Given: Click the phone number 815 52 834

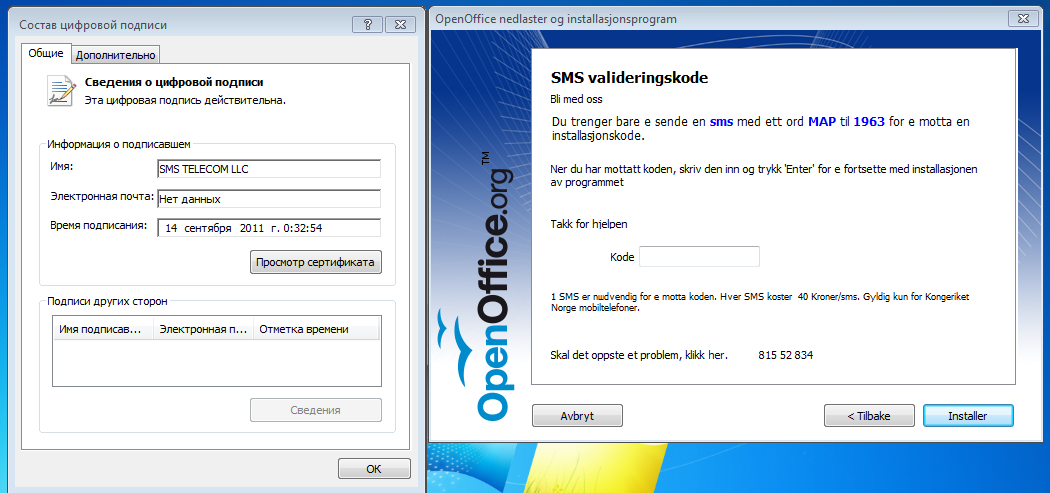Looking at the screenshot, I should coord(785,355).
